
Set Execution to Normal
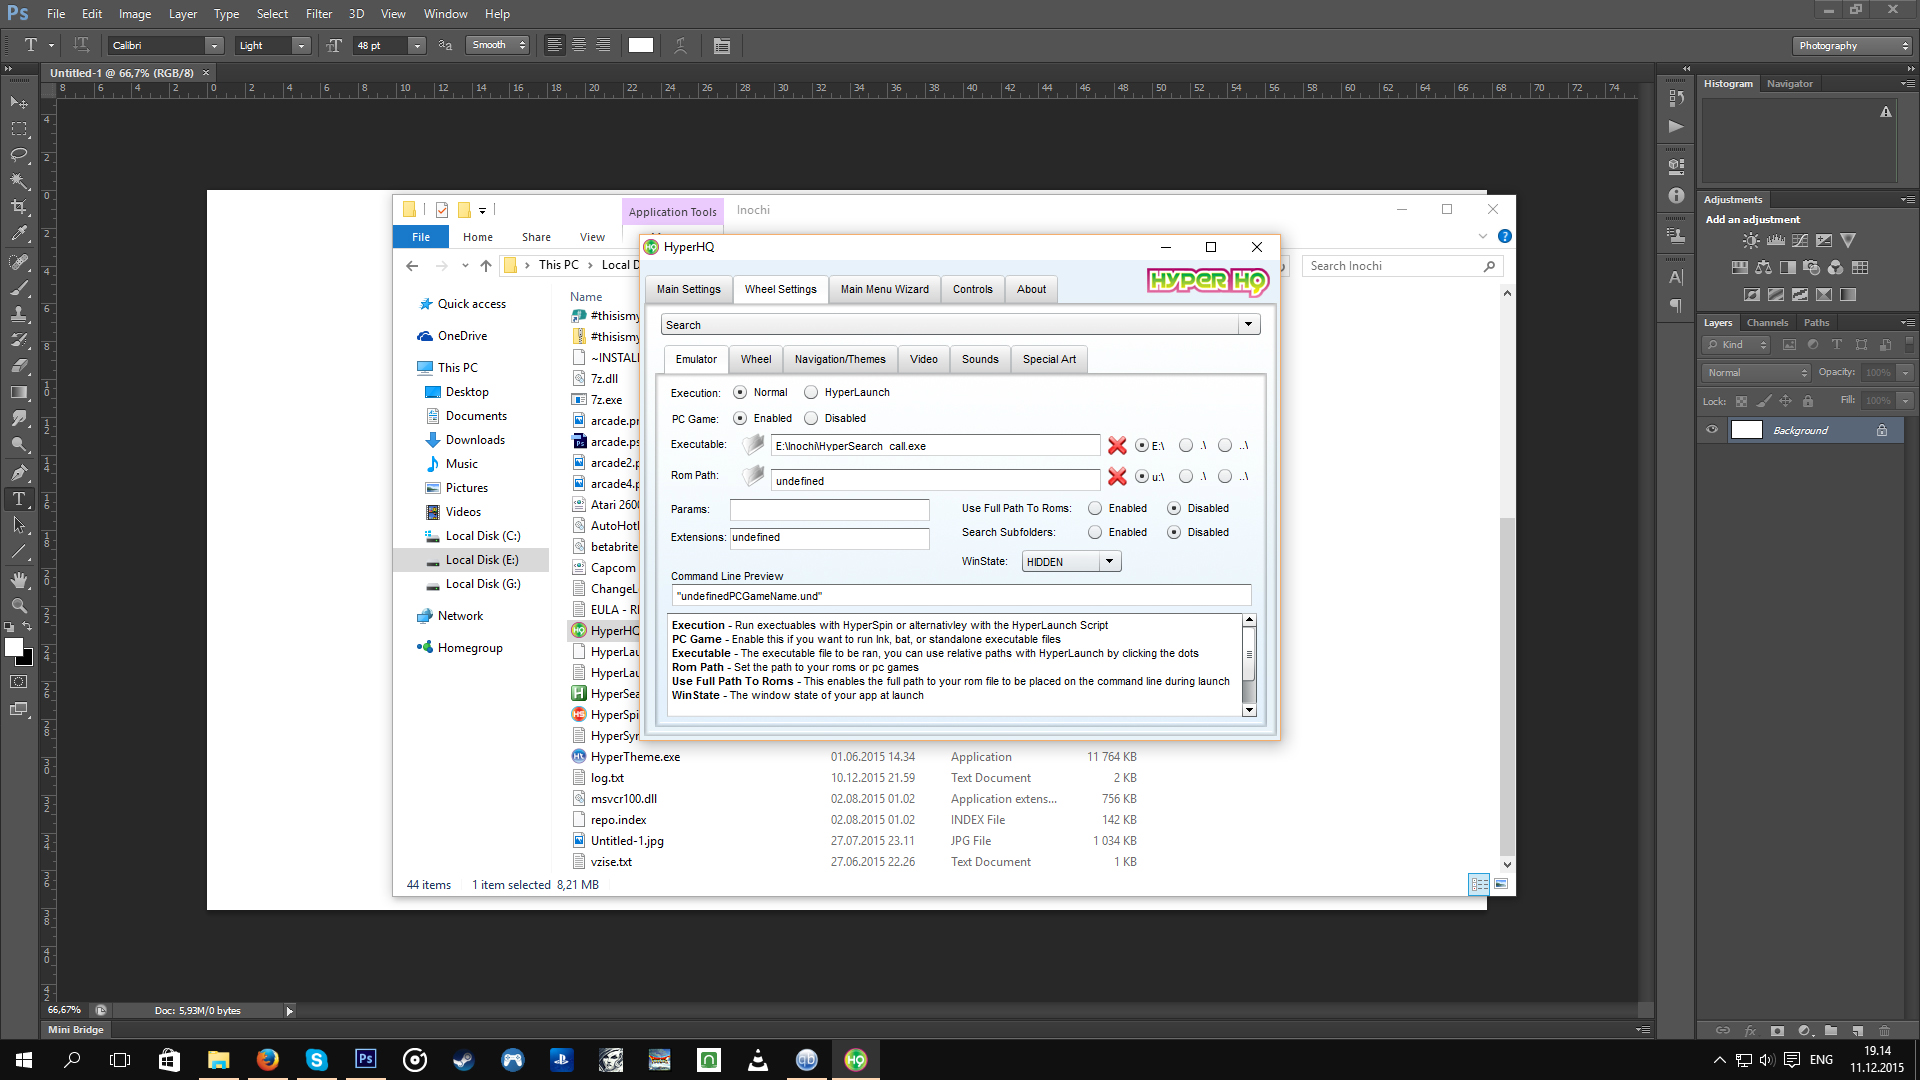click(x=740, y=392)
